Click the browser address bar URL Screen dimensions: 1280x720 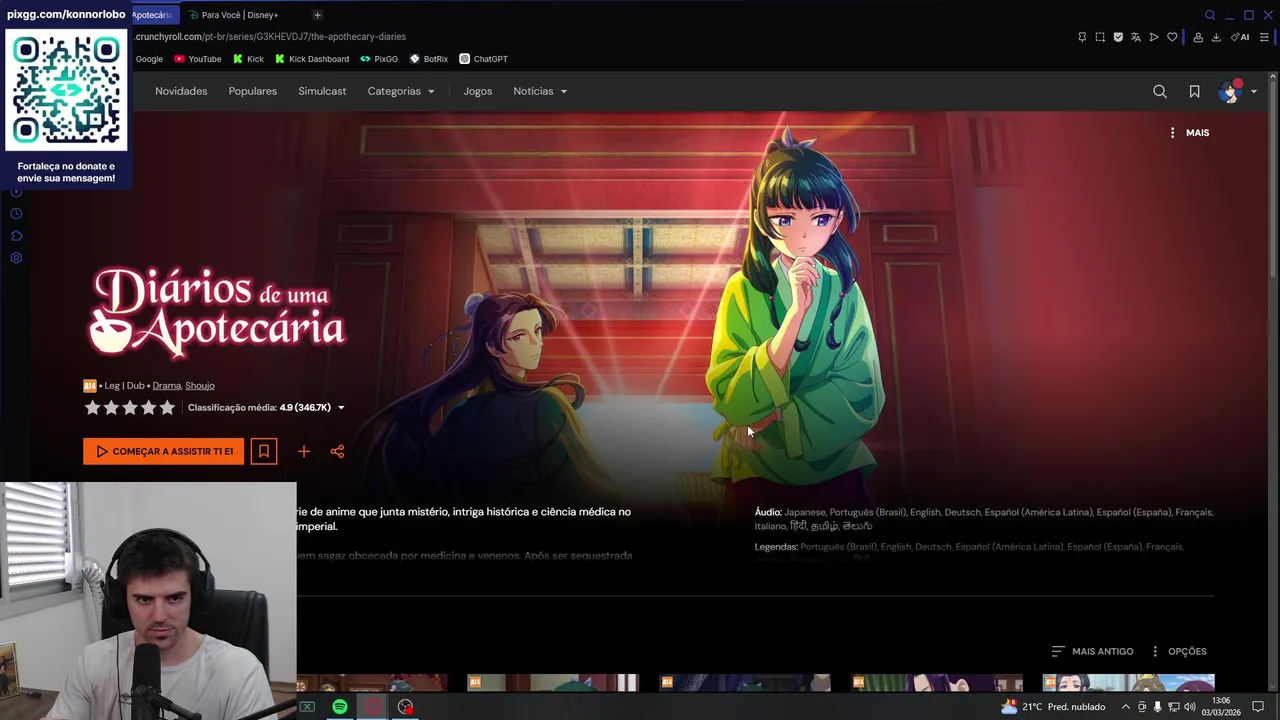271,37
